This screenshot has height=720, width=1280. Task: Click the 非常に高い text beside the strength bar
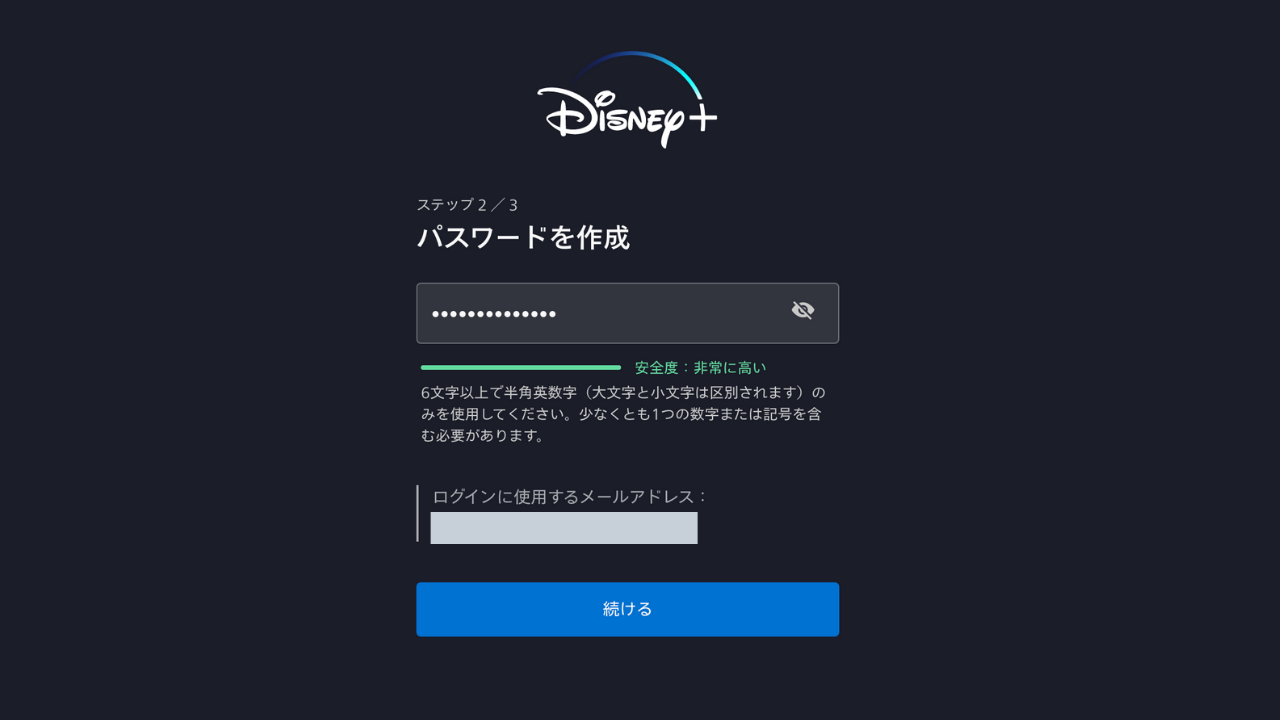(730, 367)
